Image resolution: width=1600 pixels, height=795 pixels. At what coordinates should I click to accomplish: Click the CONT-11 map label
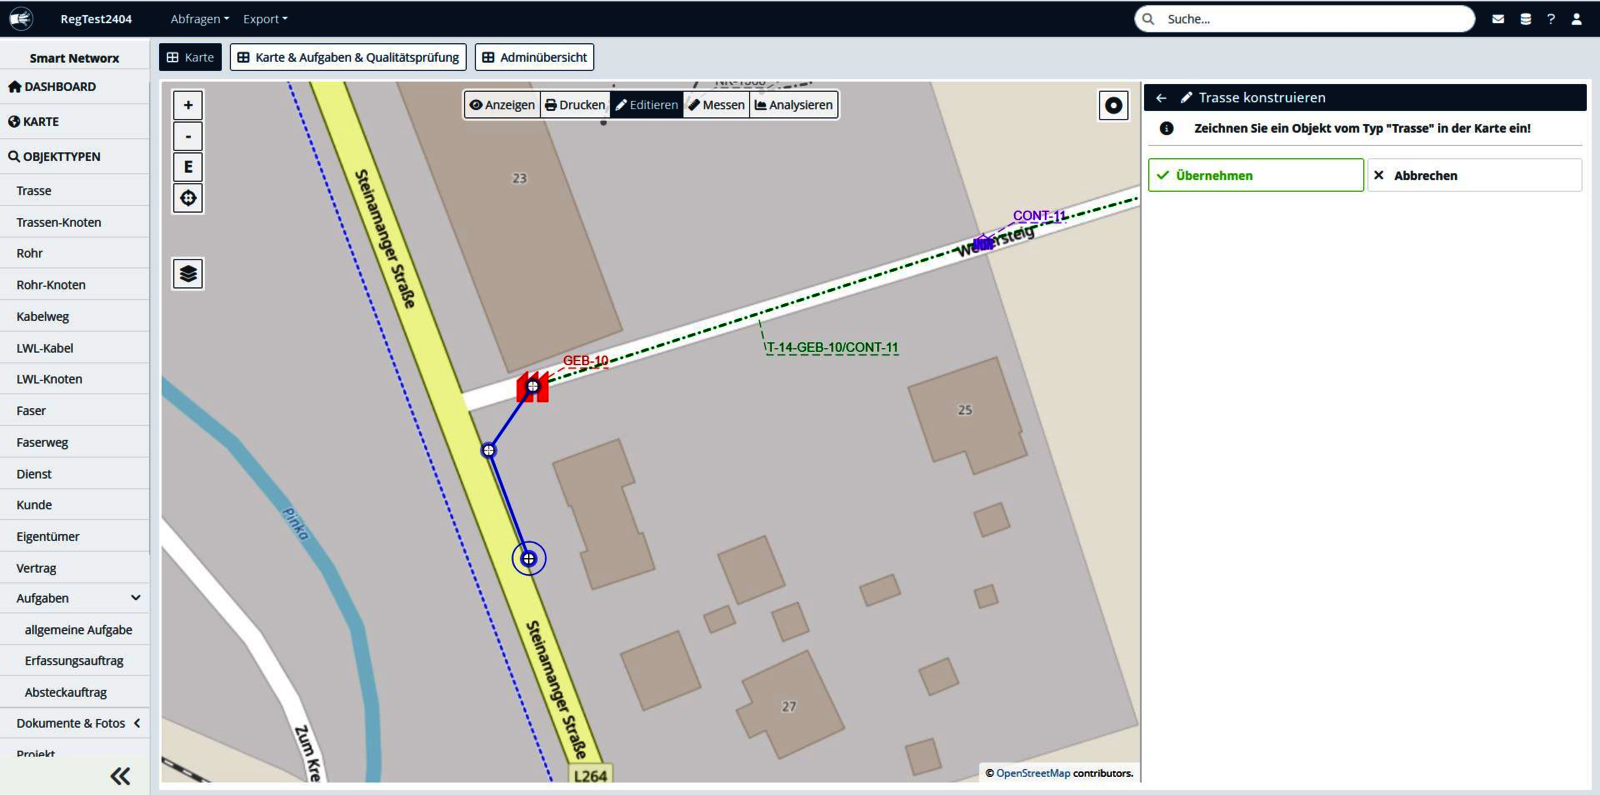tap(1039, 216)
